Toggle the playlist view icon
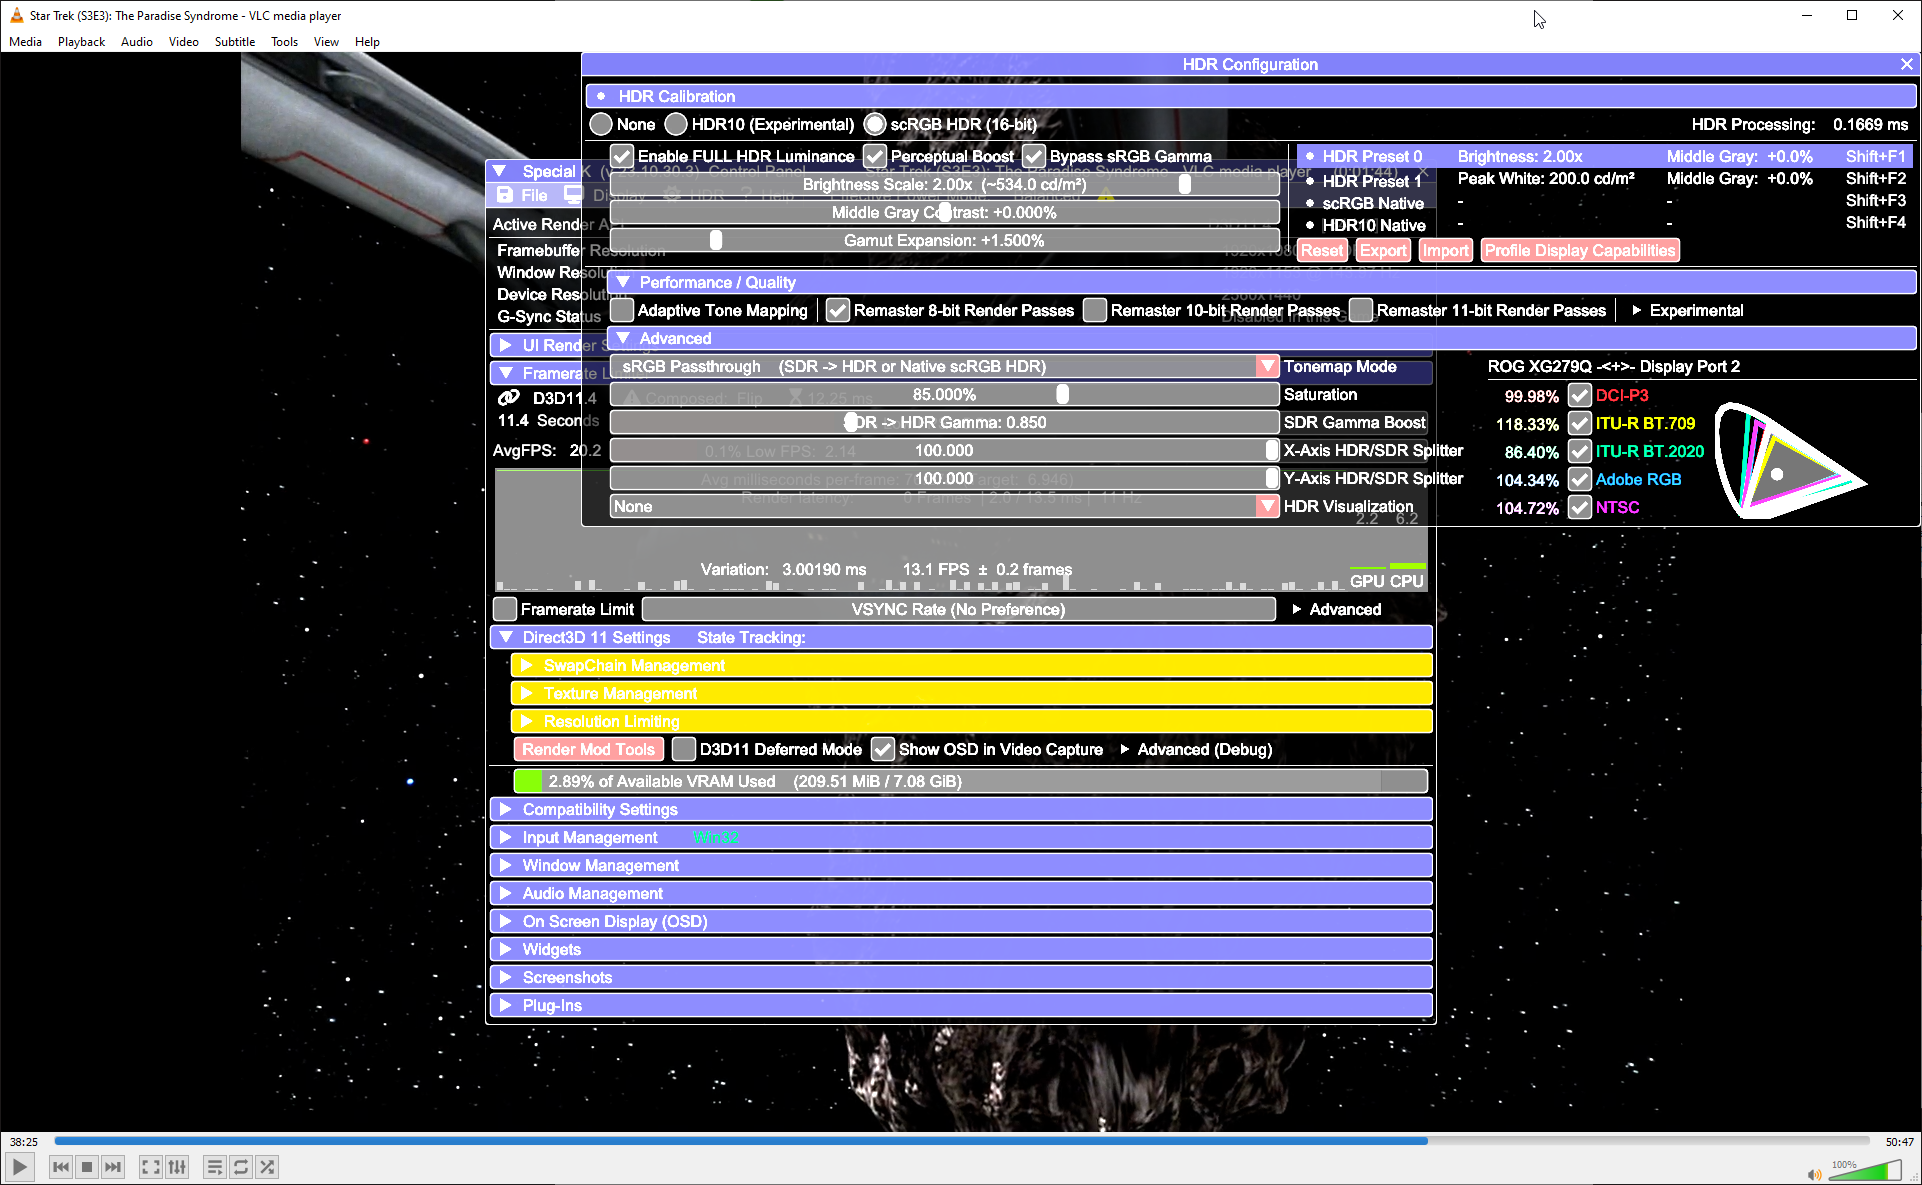Viewport: 1922px width, 1185px height. coord(214,1167)
